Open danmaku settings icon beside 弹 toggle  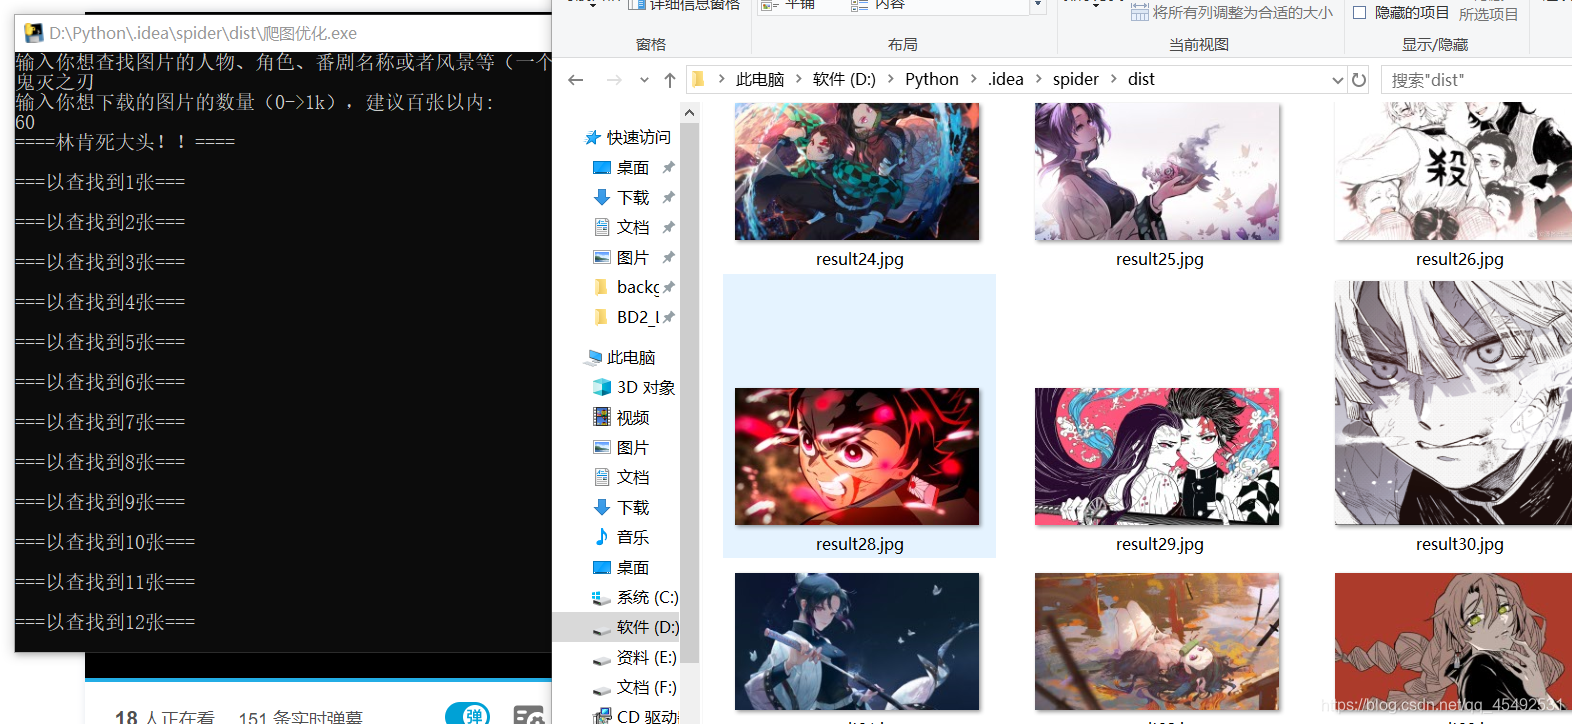[529, 715]
